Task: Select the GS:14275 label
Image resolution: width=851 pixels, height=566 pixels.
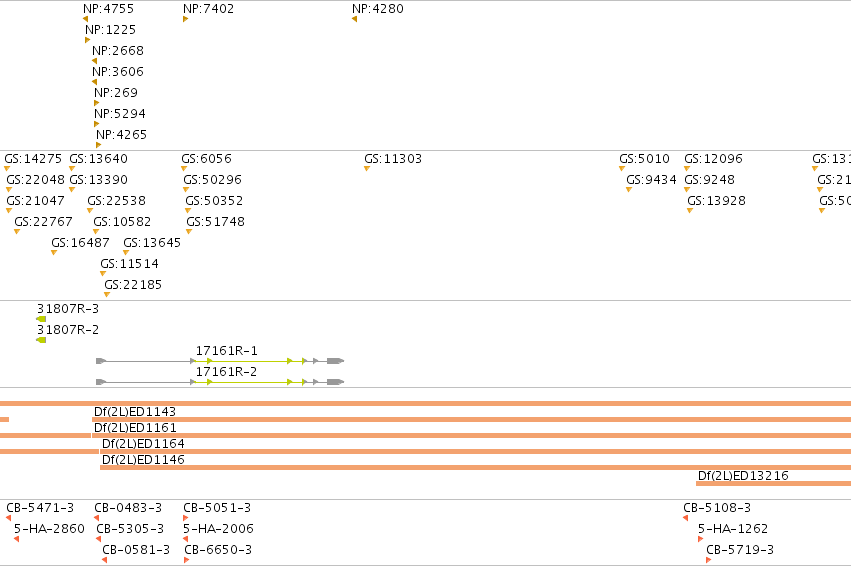Action: [x=33, y=159]
